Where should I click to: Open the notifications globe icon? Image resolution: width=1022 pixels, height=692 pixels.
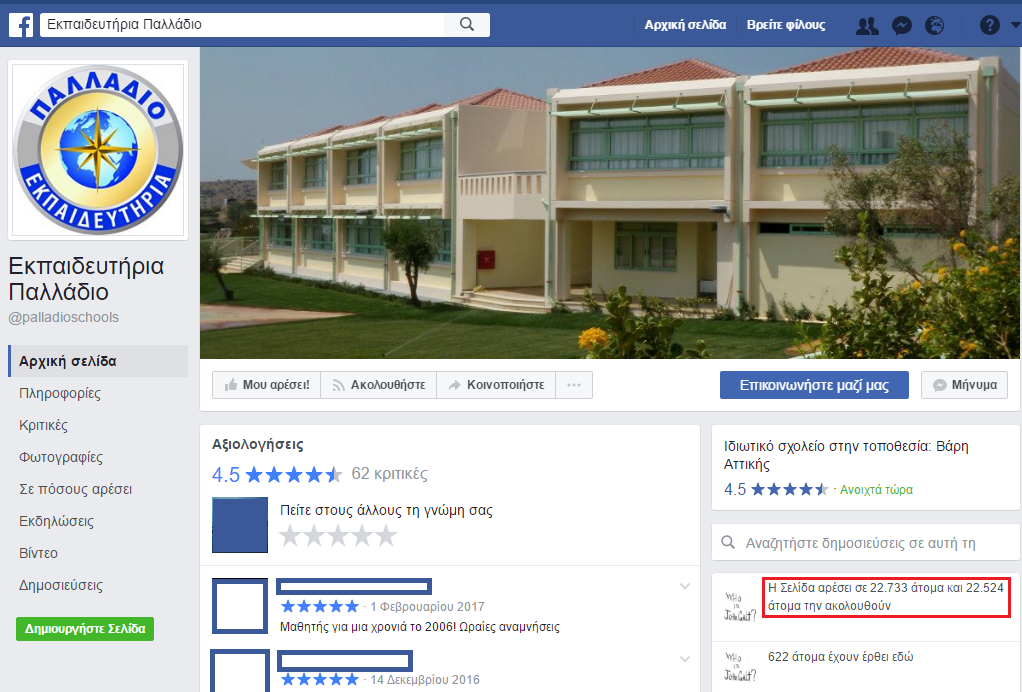coord(934,25)
